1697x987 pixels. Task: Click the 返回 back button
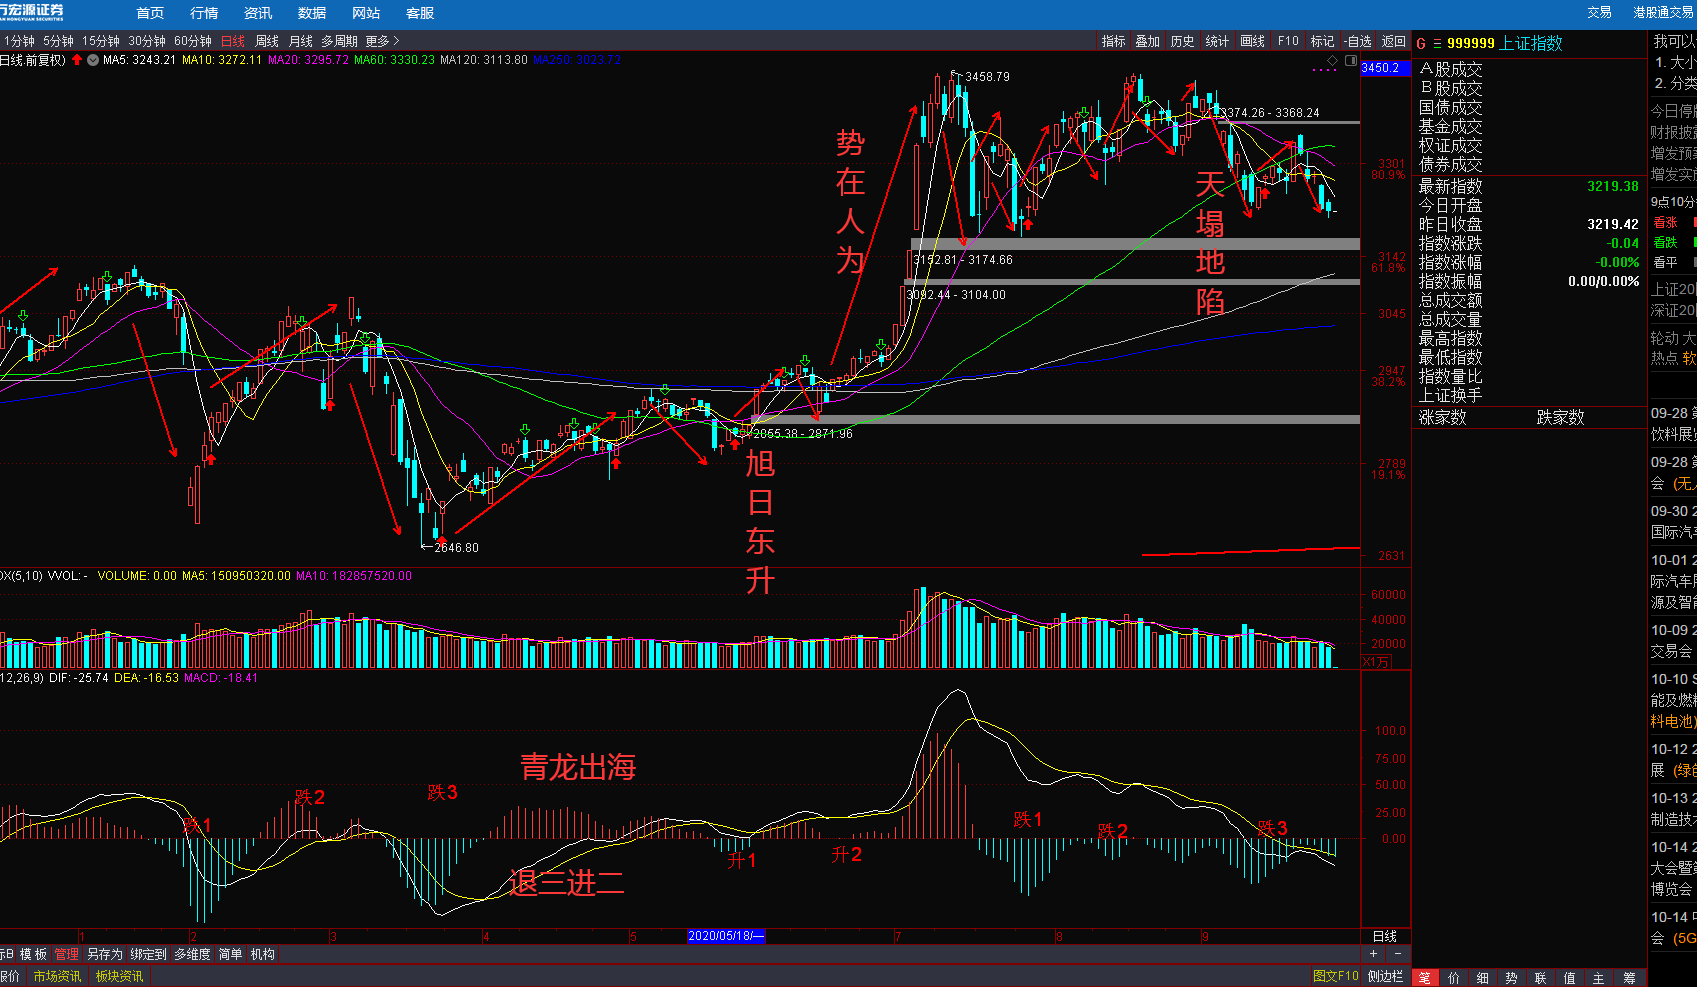(1394, 41)
